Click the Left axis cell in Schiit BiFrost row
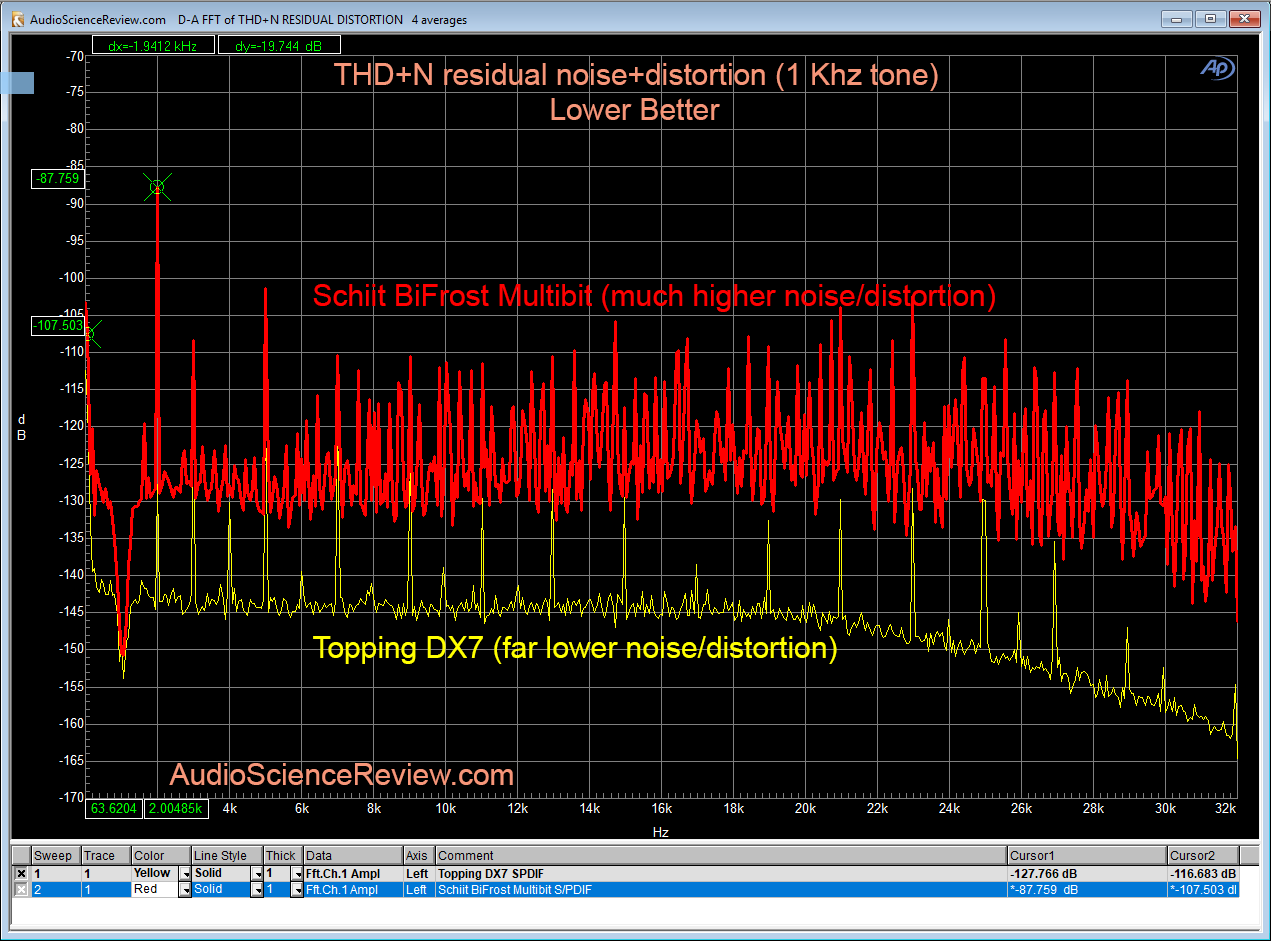Image resolution: width=1271 pixels, height=941 pixels. coord(419,889)
